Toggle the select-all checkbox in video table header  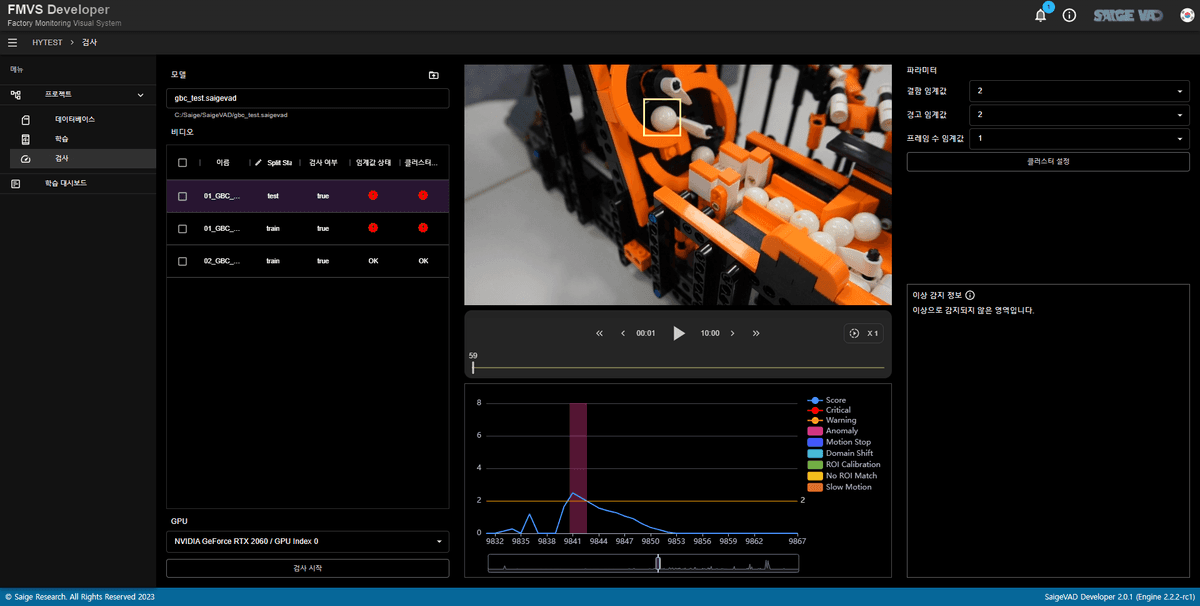181,161
